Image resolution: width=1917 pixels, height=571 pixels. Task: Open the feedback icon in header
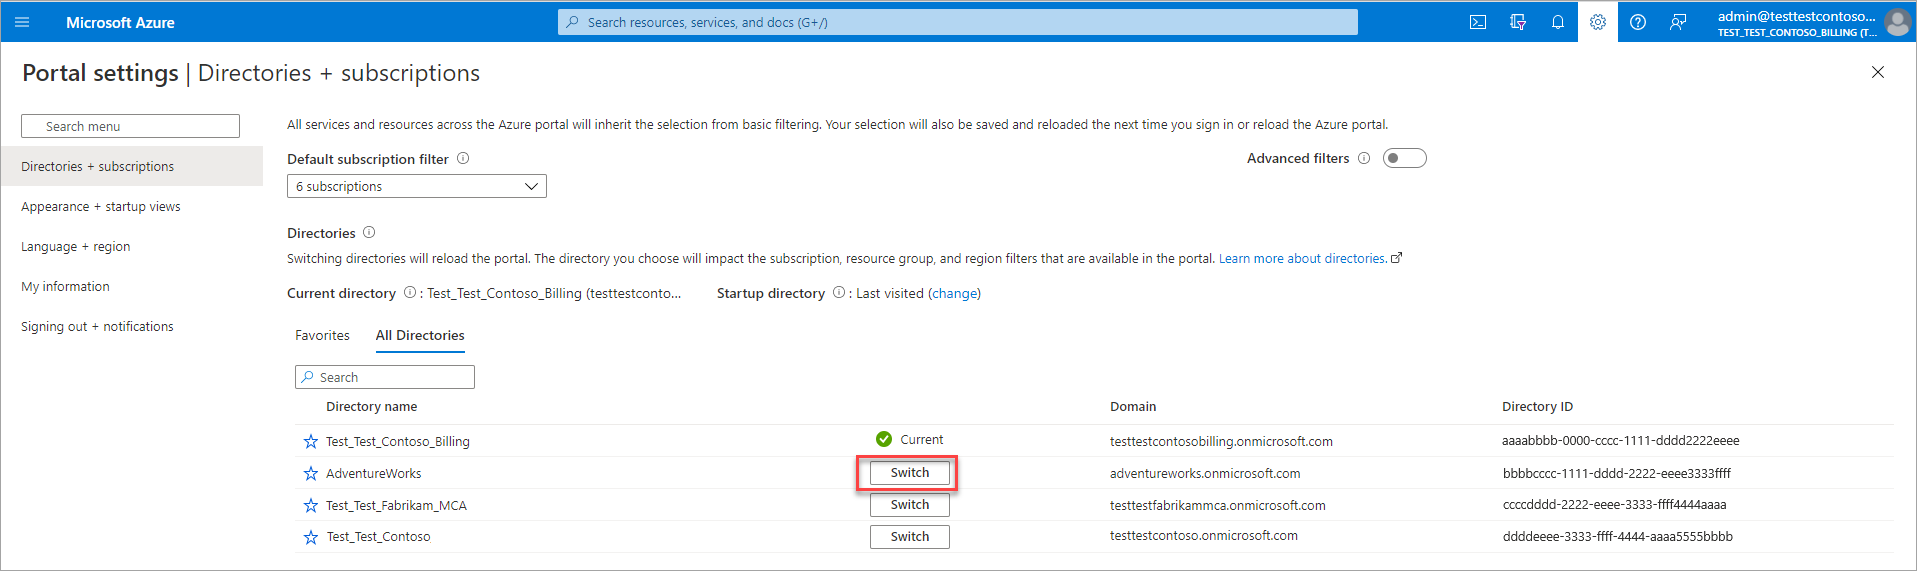[1678, 22]
